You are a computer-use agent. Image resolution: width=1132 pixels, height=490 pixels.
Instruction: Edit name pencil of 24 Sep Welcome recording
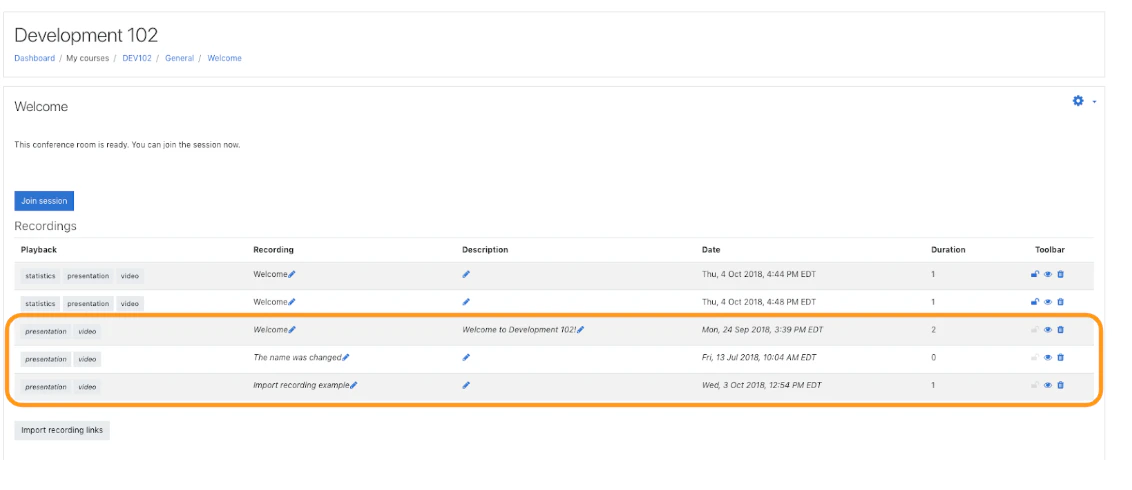tap(292, 330)
